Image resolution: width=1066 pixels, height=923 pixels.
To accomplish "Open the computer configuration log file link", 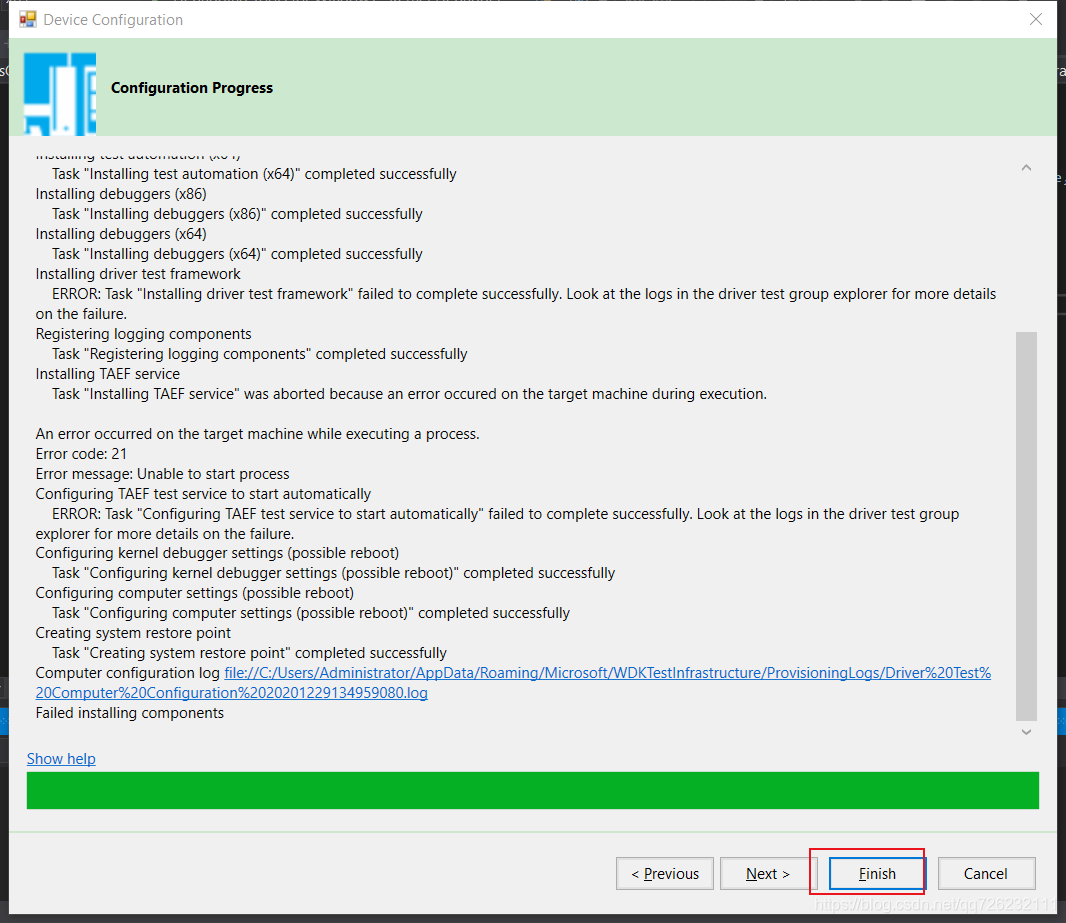I will (513, 682).
